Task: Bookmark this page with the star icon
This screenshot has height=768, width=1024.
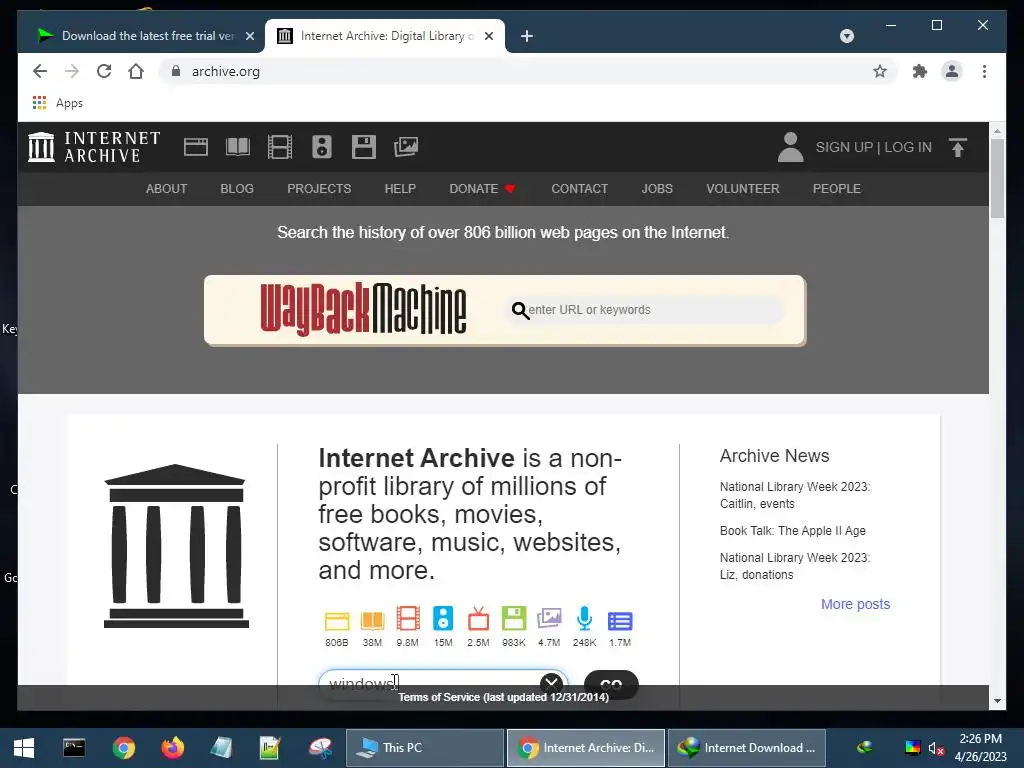Action: point(880,71)
